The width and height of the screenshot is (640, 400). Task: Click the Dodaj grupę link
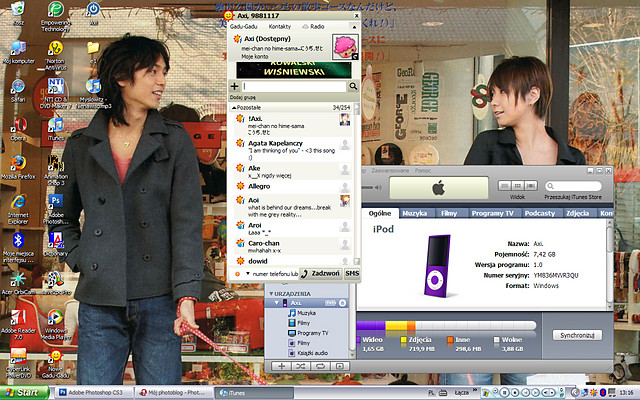pyautogui.click(x=242, y=98)
